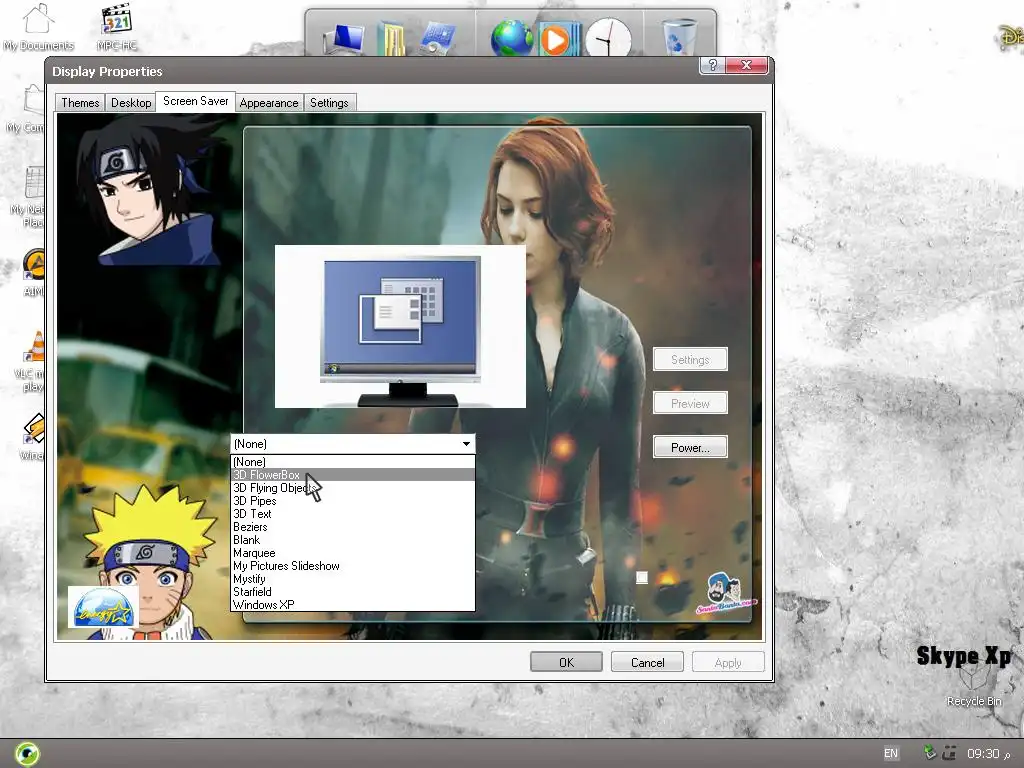Click the help question mark button
The image size is (1024, 768).
pyautogui.click(x=712, y=65)
